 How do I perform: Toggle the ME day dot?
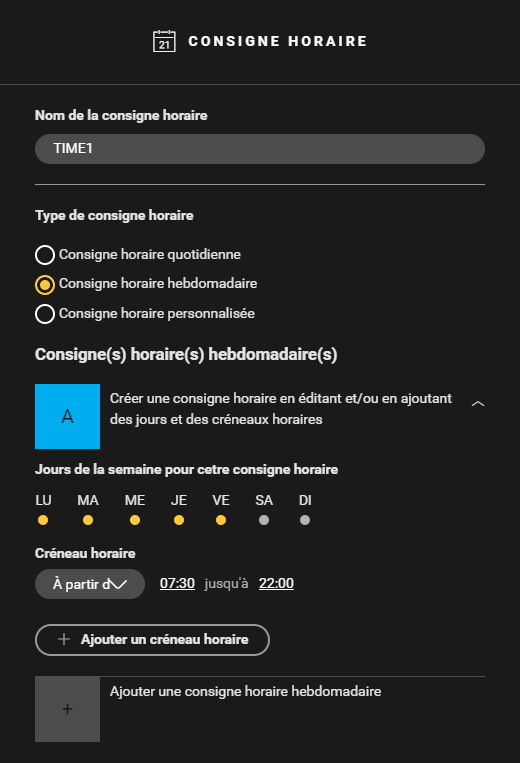(135, 520)
